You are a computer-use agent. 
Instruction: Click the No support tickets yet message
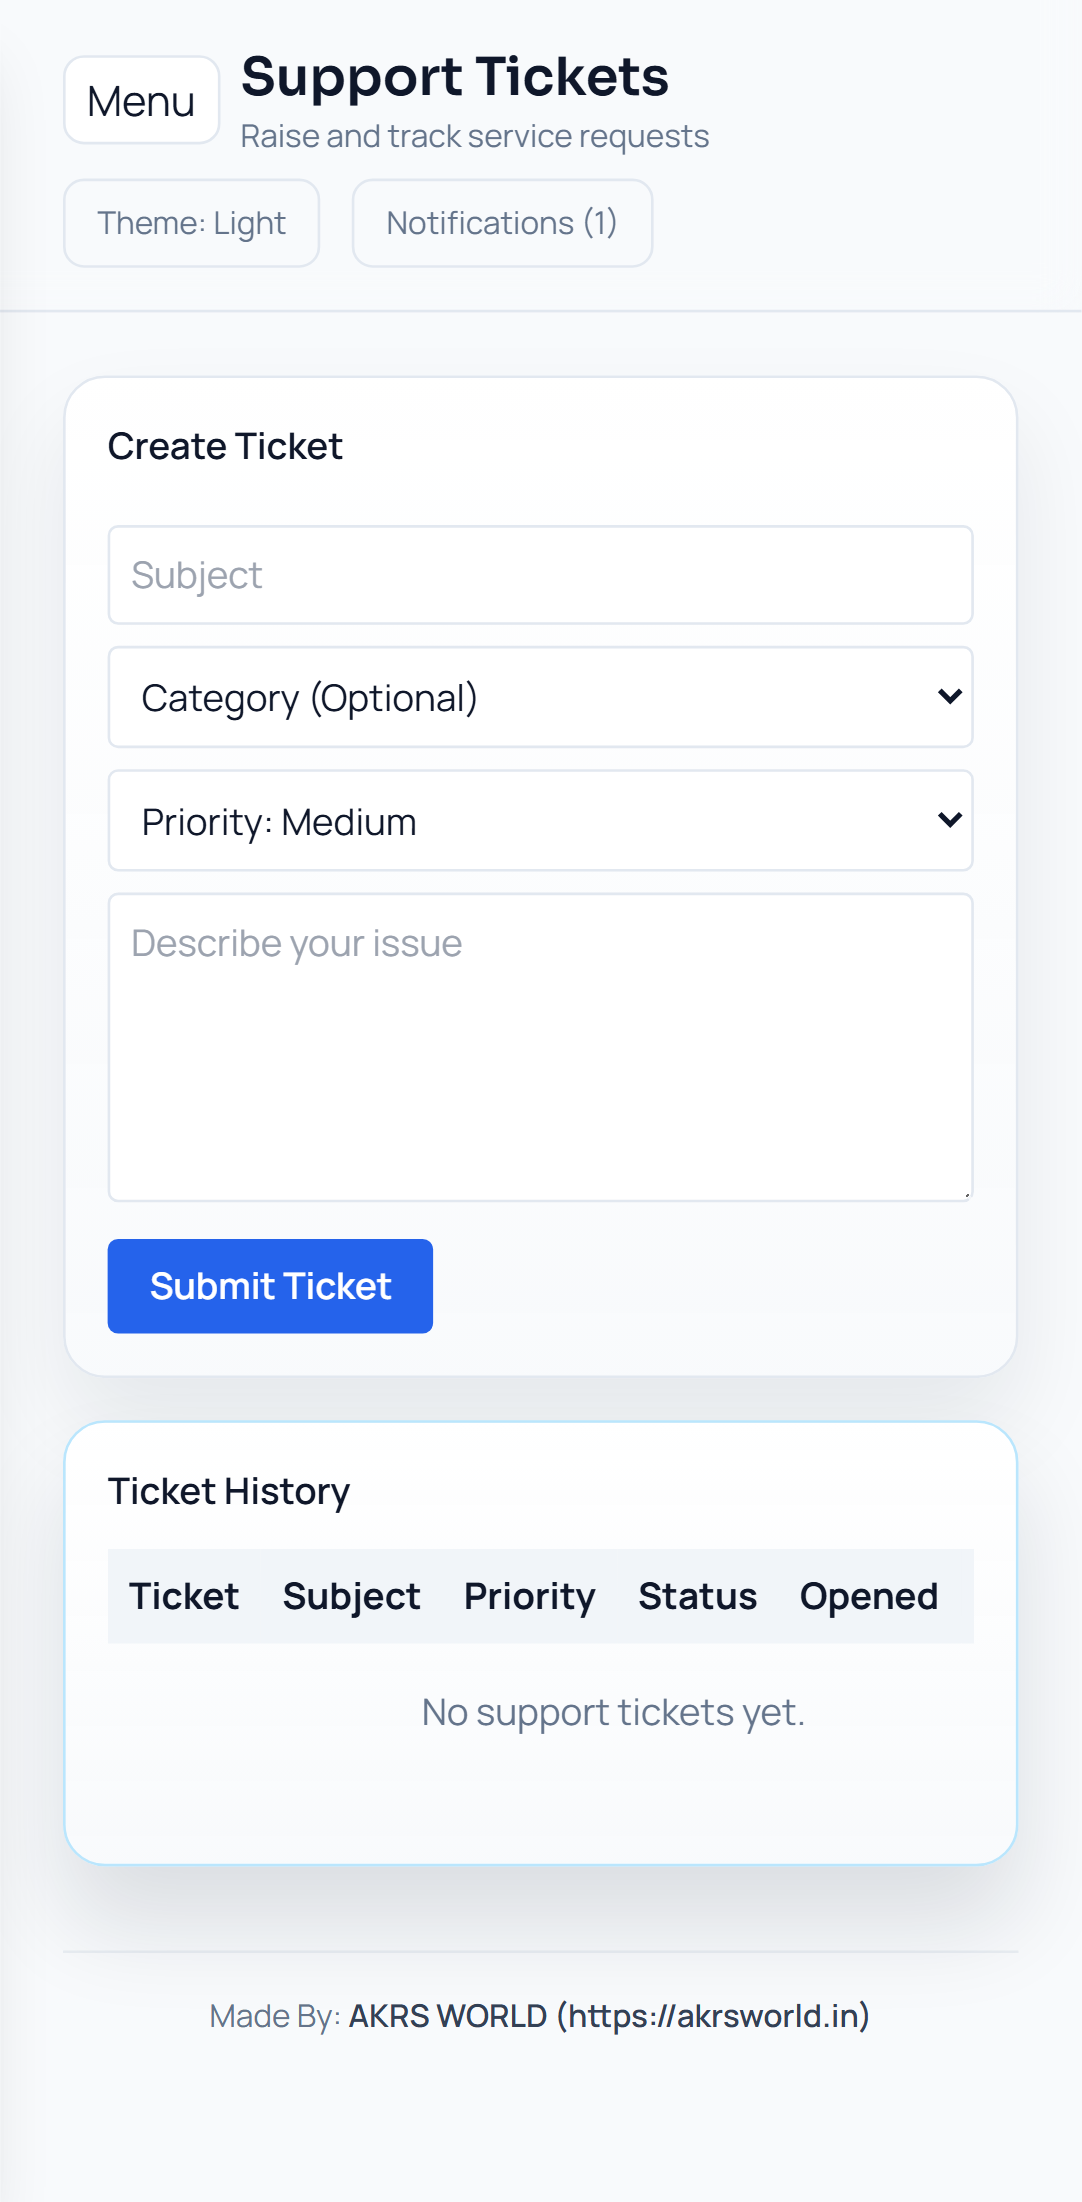click(613, 1712)
